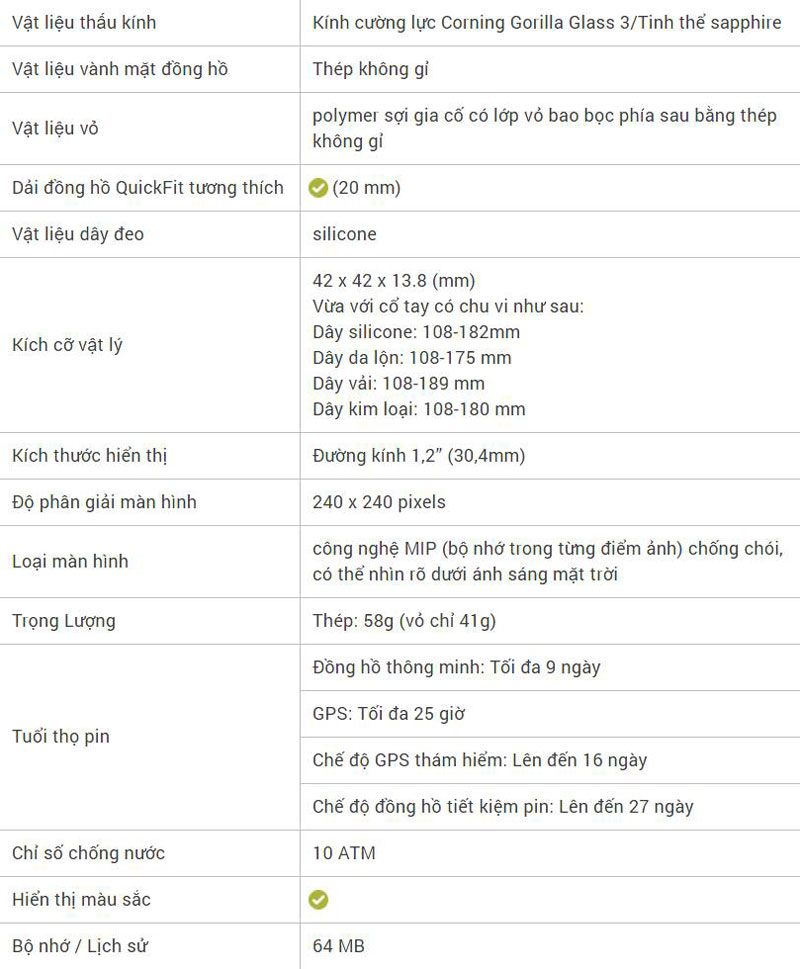Click the silicone strap material value
The height and width of the screenshot is (969, 800).
pos(345,234)
